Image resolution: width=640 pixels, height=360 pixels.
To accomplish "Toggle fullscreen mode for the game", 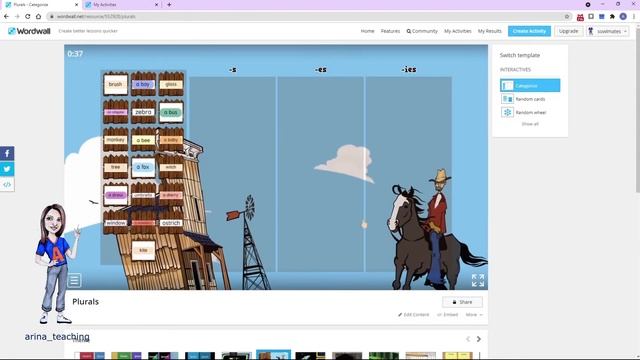I will click(x=478, y=280).
